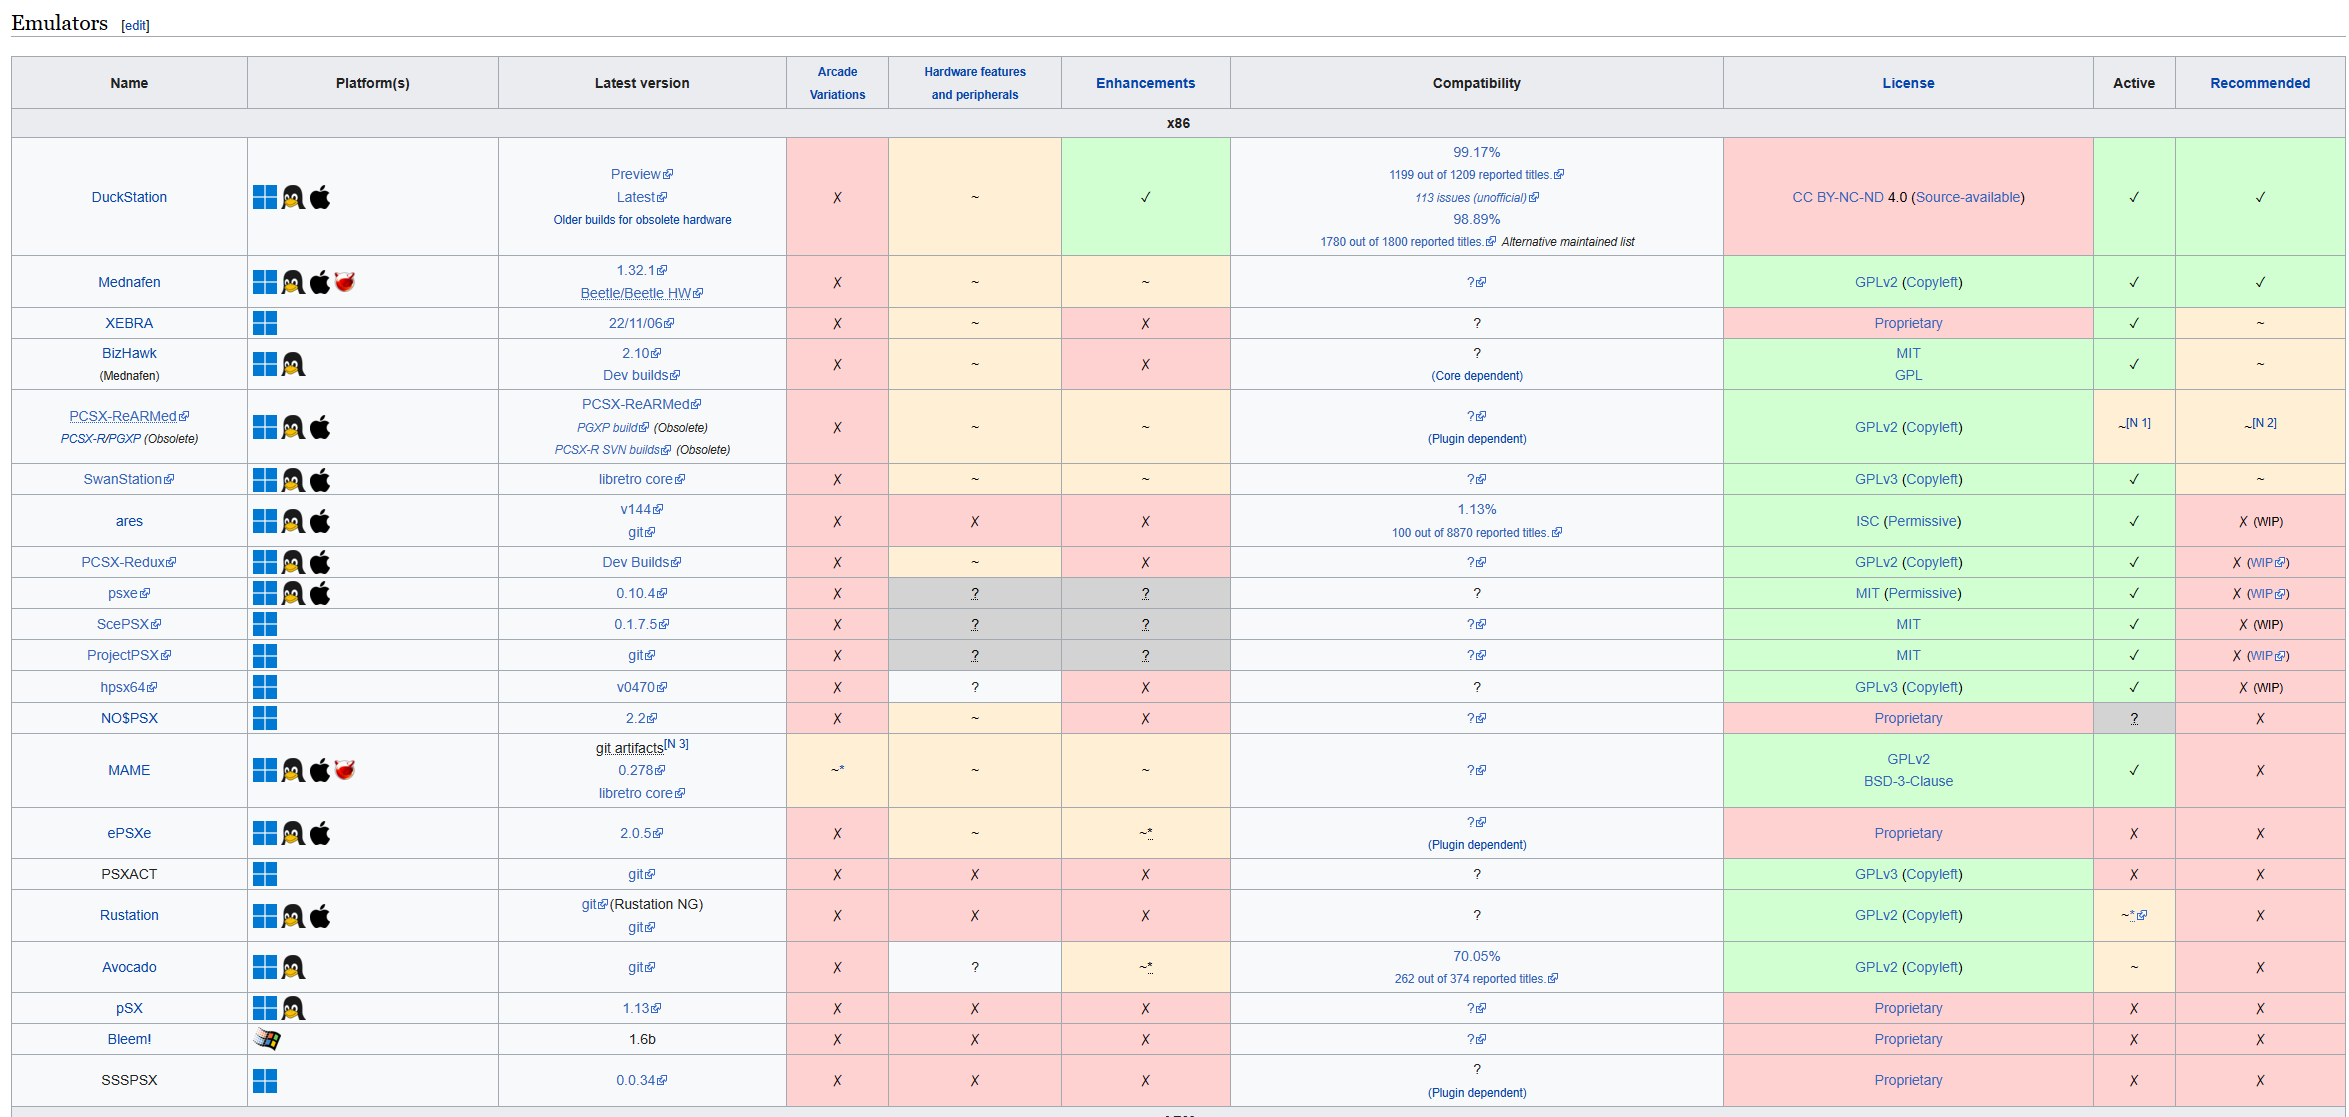Open 1199 out of 1209 reported titles link
Screen dimensions: 2349x1117
click(1476, 175)
